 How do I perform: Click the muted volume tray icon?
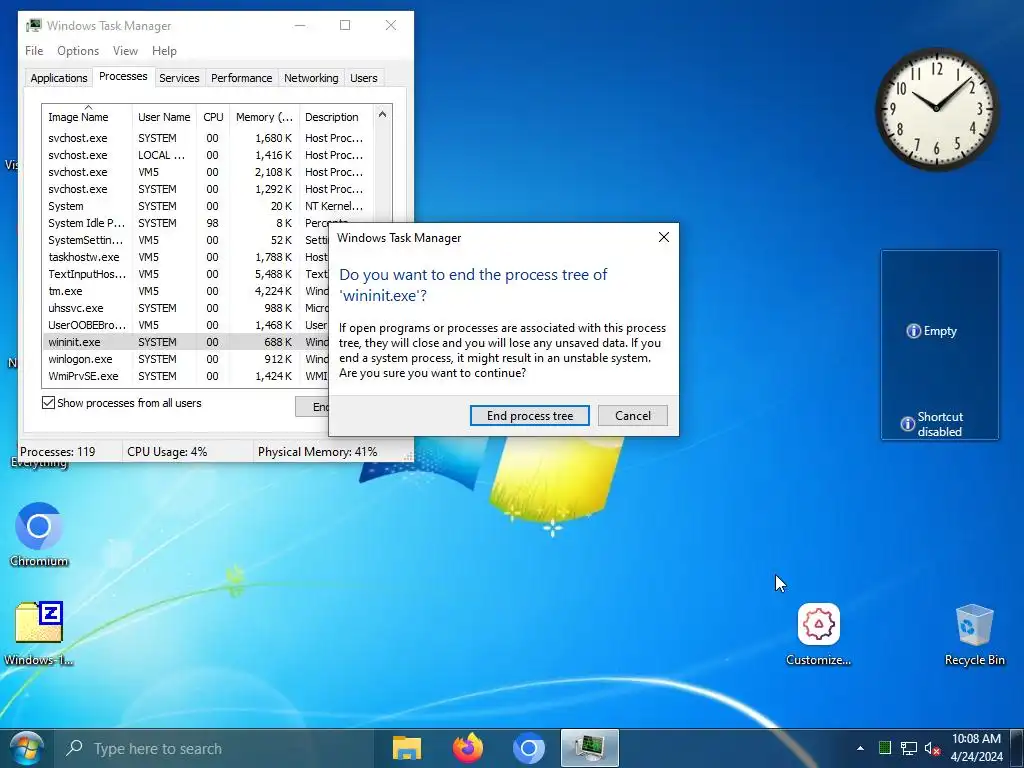(x=932, y=748)
